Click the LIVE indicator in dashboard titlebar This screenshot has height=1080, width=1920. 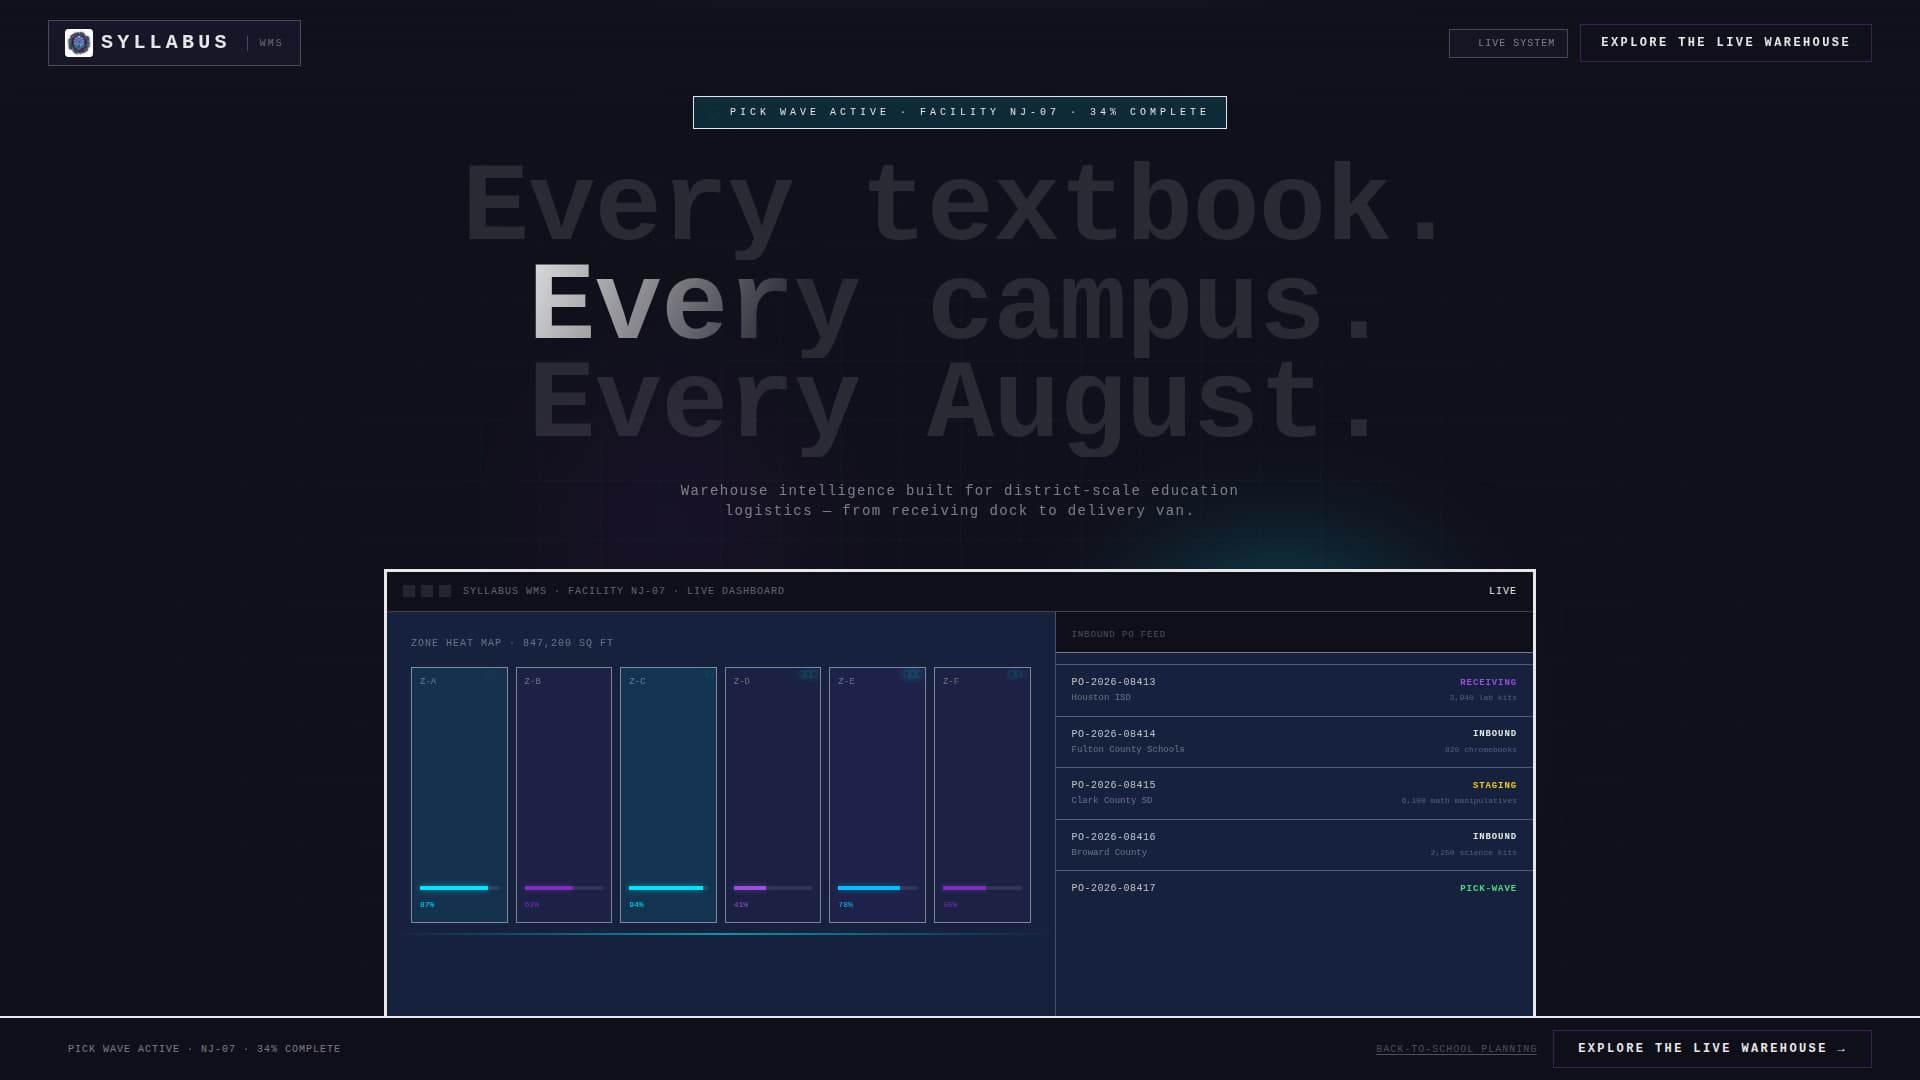(x=1502, y=591)
